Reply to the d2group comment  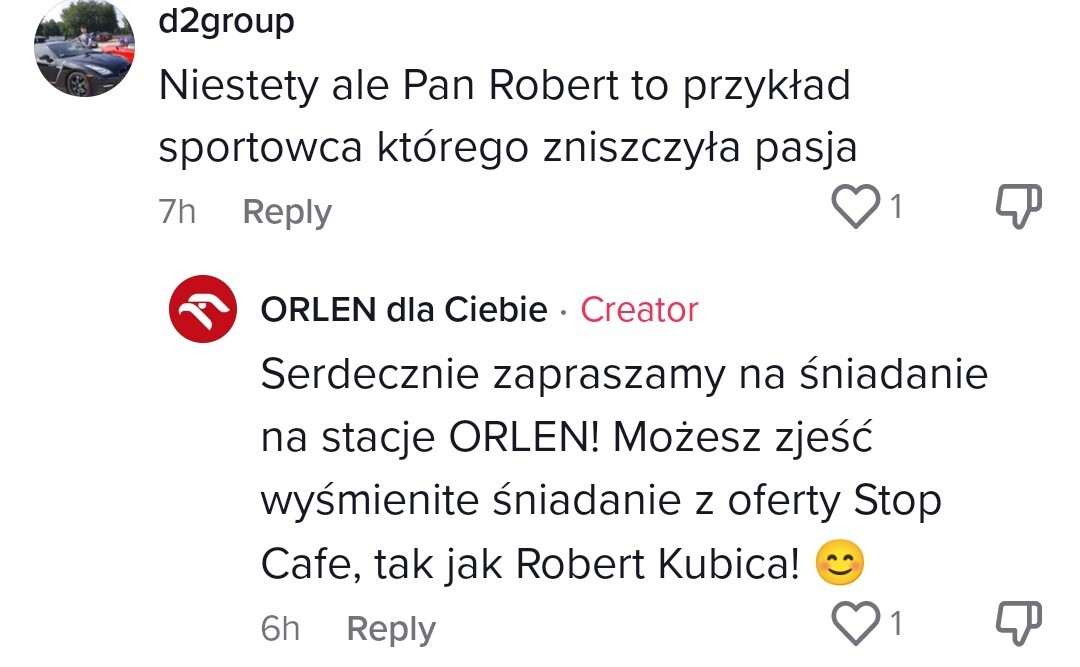[x=287, y=212]
